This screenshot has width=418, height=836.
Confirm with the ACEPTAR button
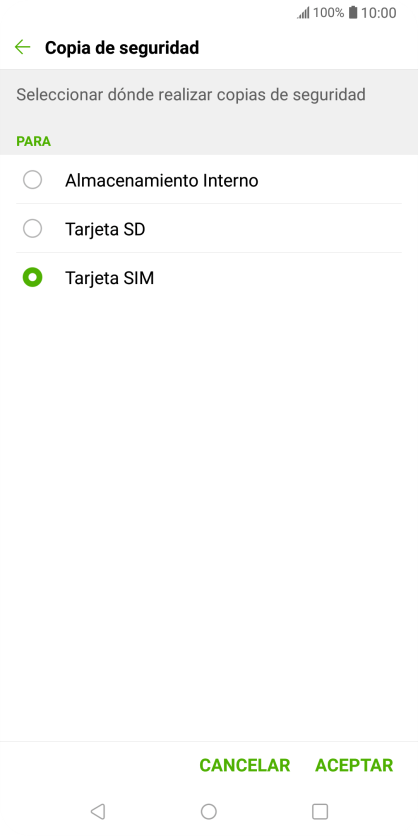tap(354, 766)
